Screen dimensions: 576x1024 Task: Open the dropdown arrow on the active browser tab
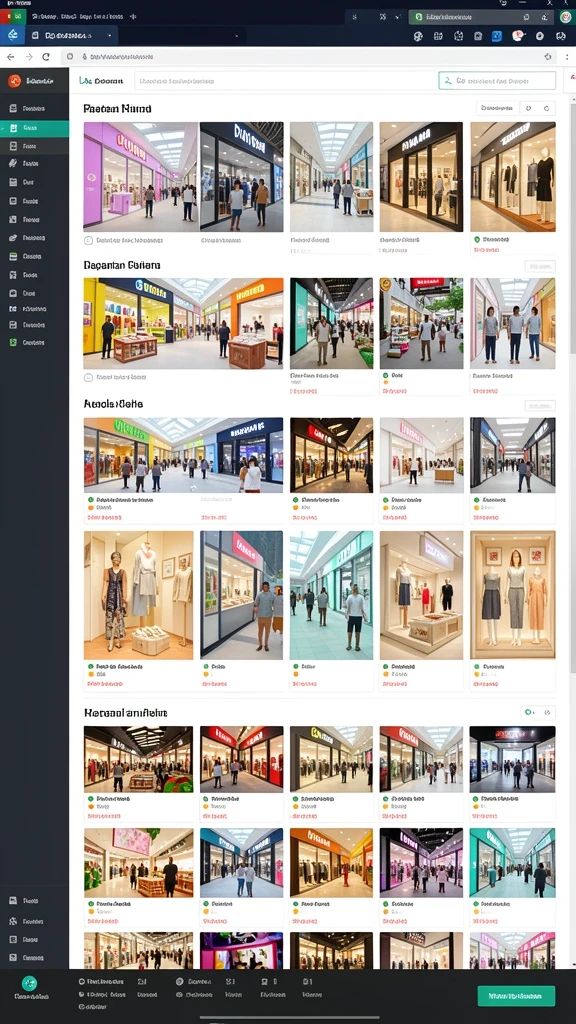(x=110, y=35)
